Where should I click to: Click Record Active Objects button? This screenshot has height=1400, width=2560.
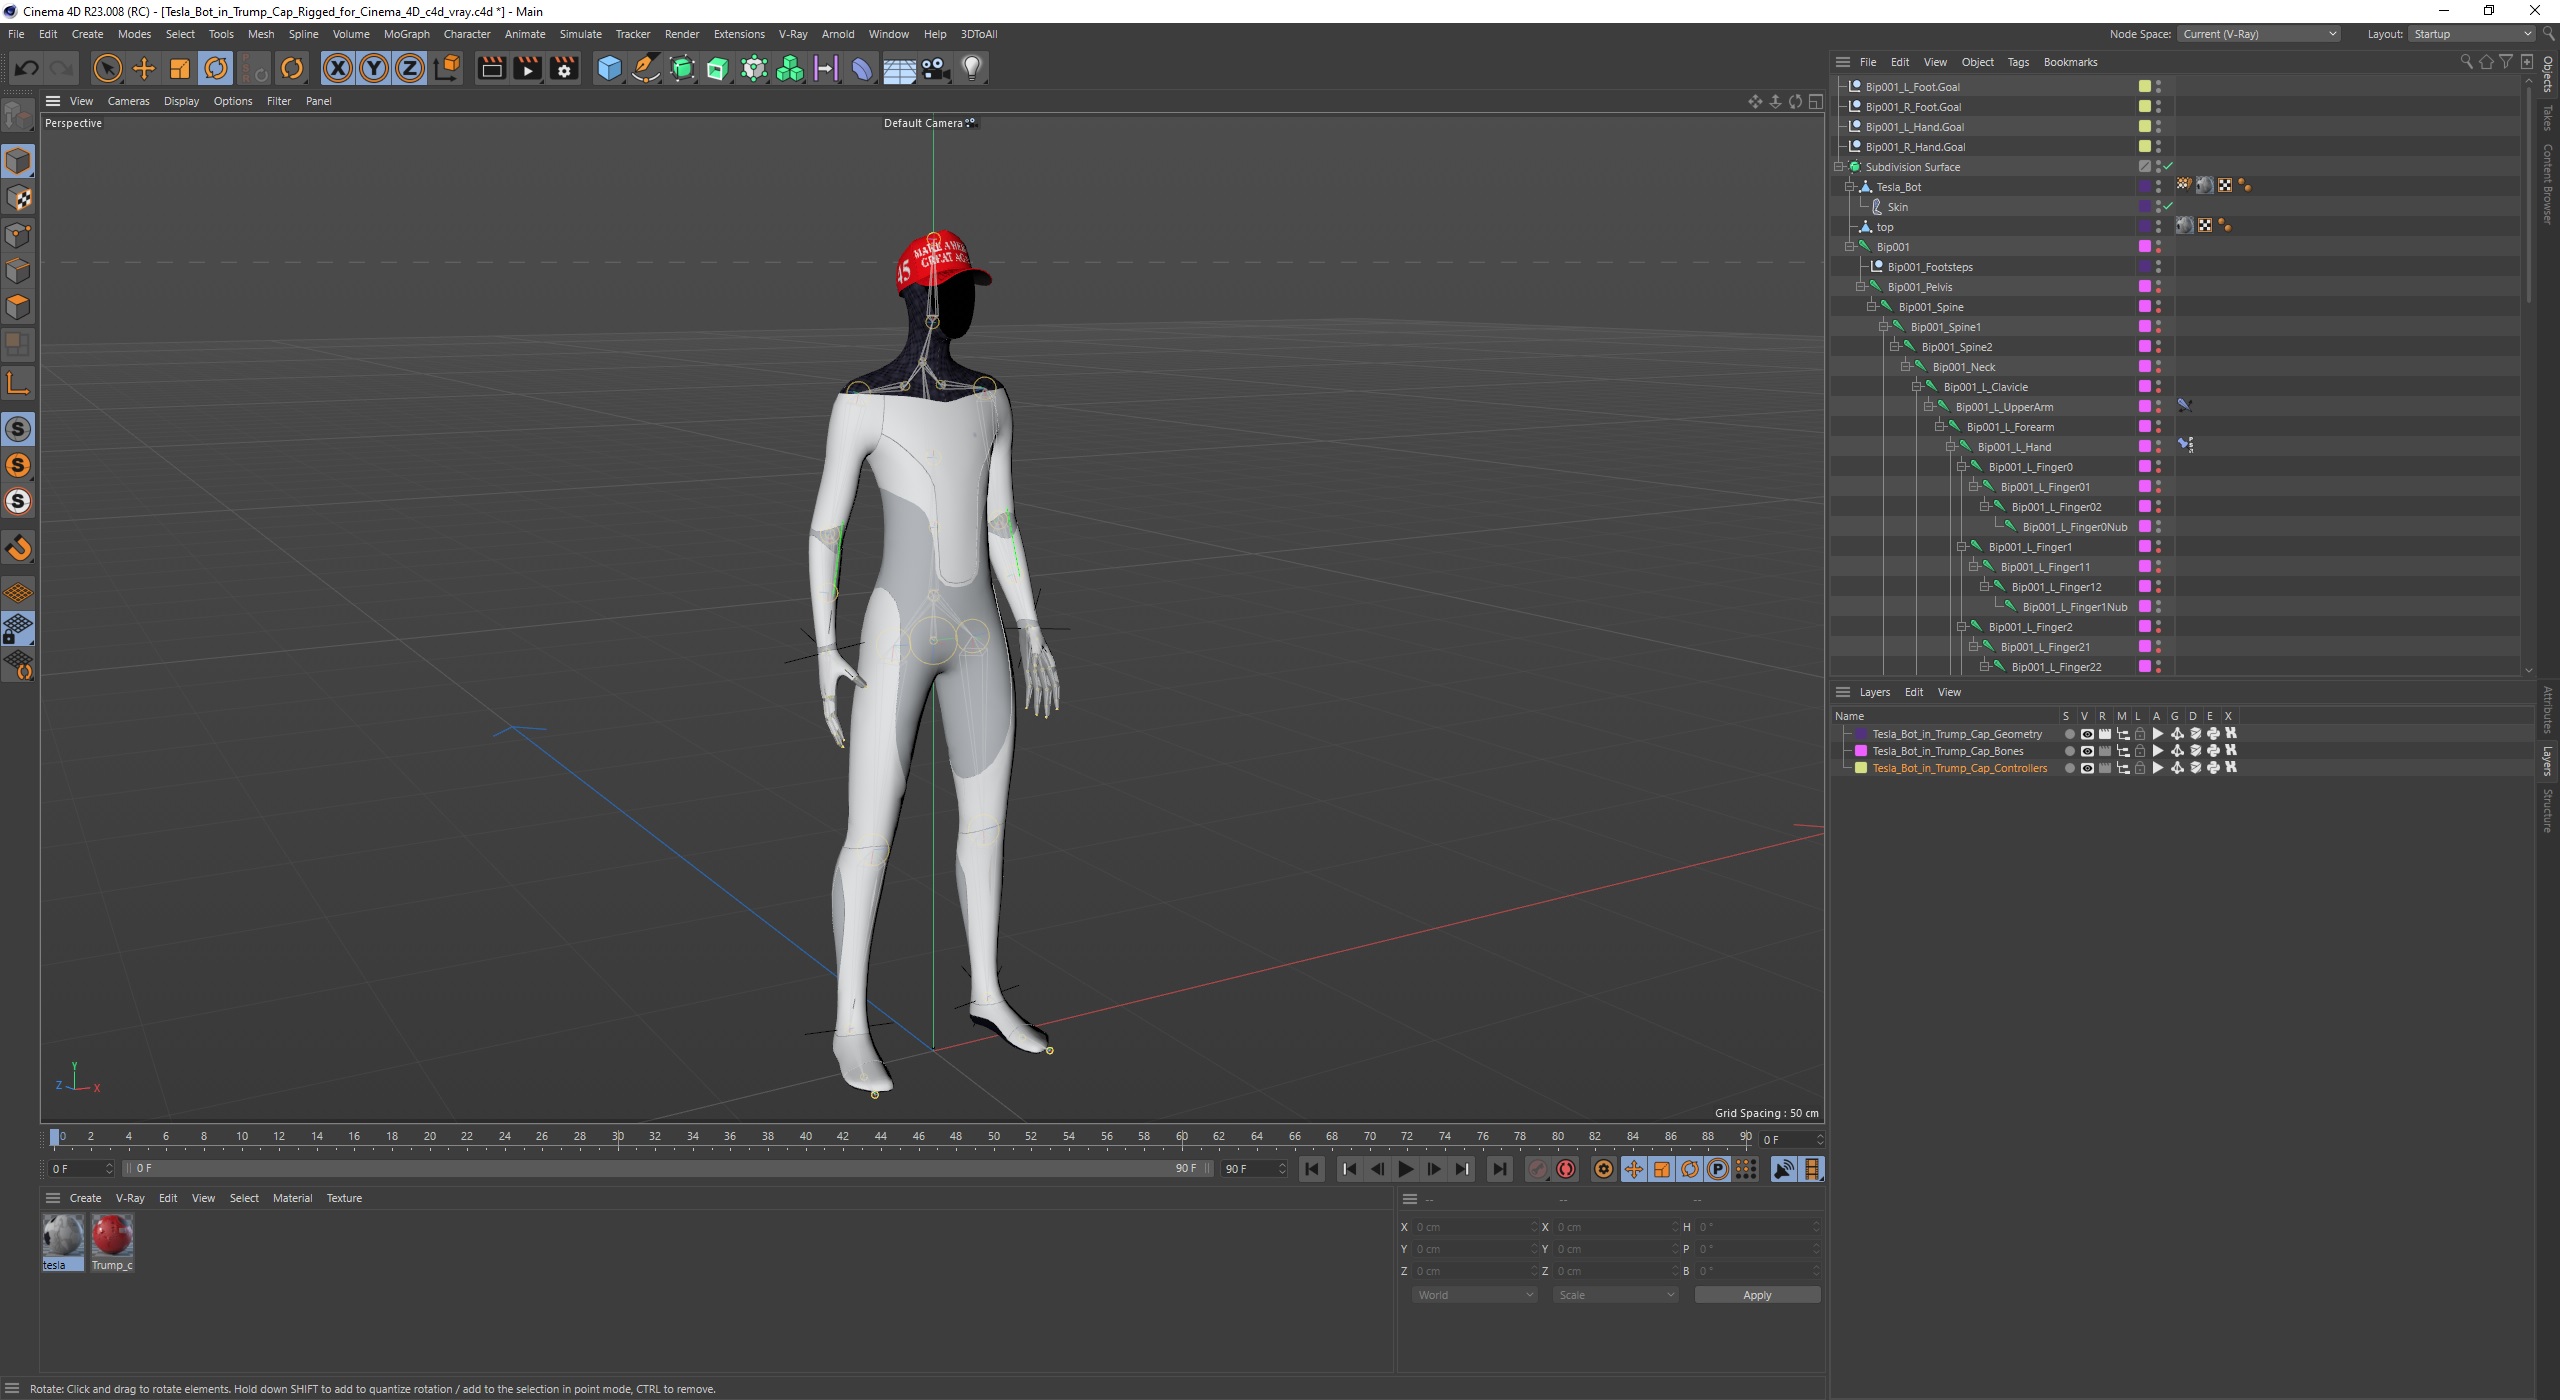pyautogui.click(x=1538, y=1169)
